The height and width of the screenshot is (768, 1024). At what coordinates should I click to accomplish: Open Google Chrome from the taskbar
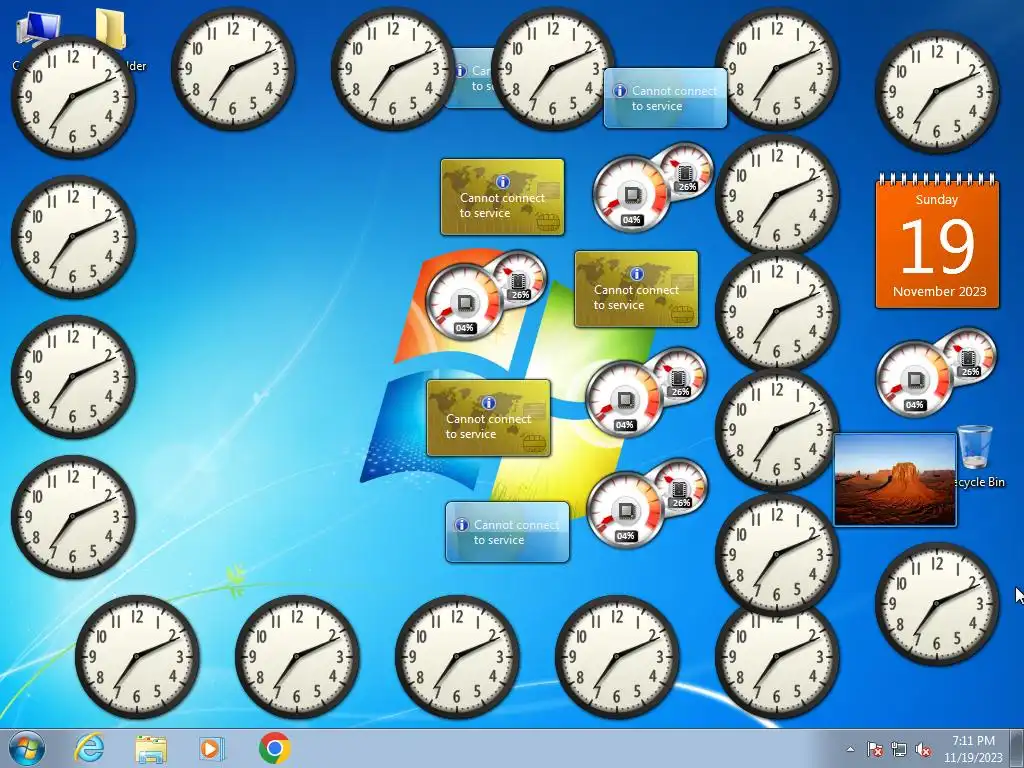pyautogui.click(x=274, y=748)
